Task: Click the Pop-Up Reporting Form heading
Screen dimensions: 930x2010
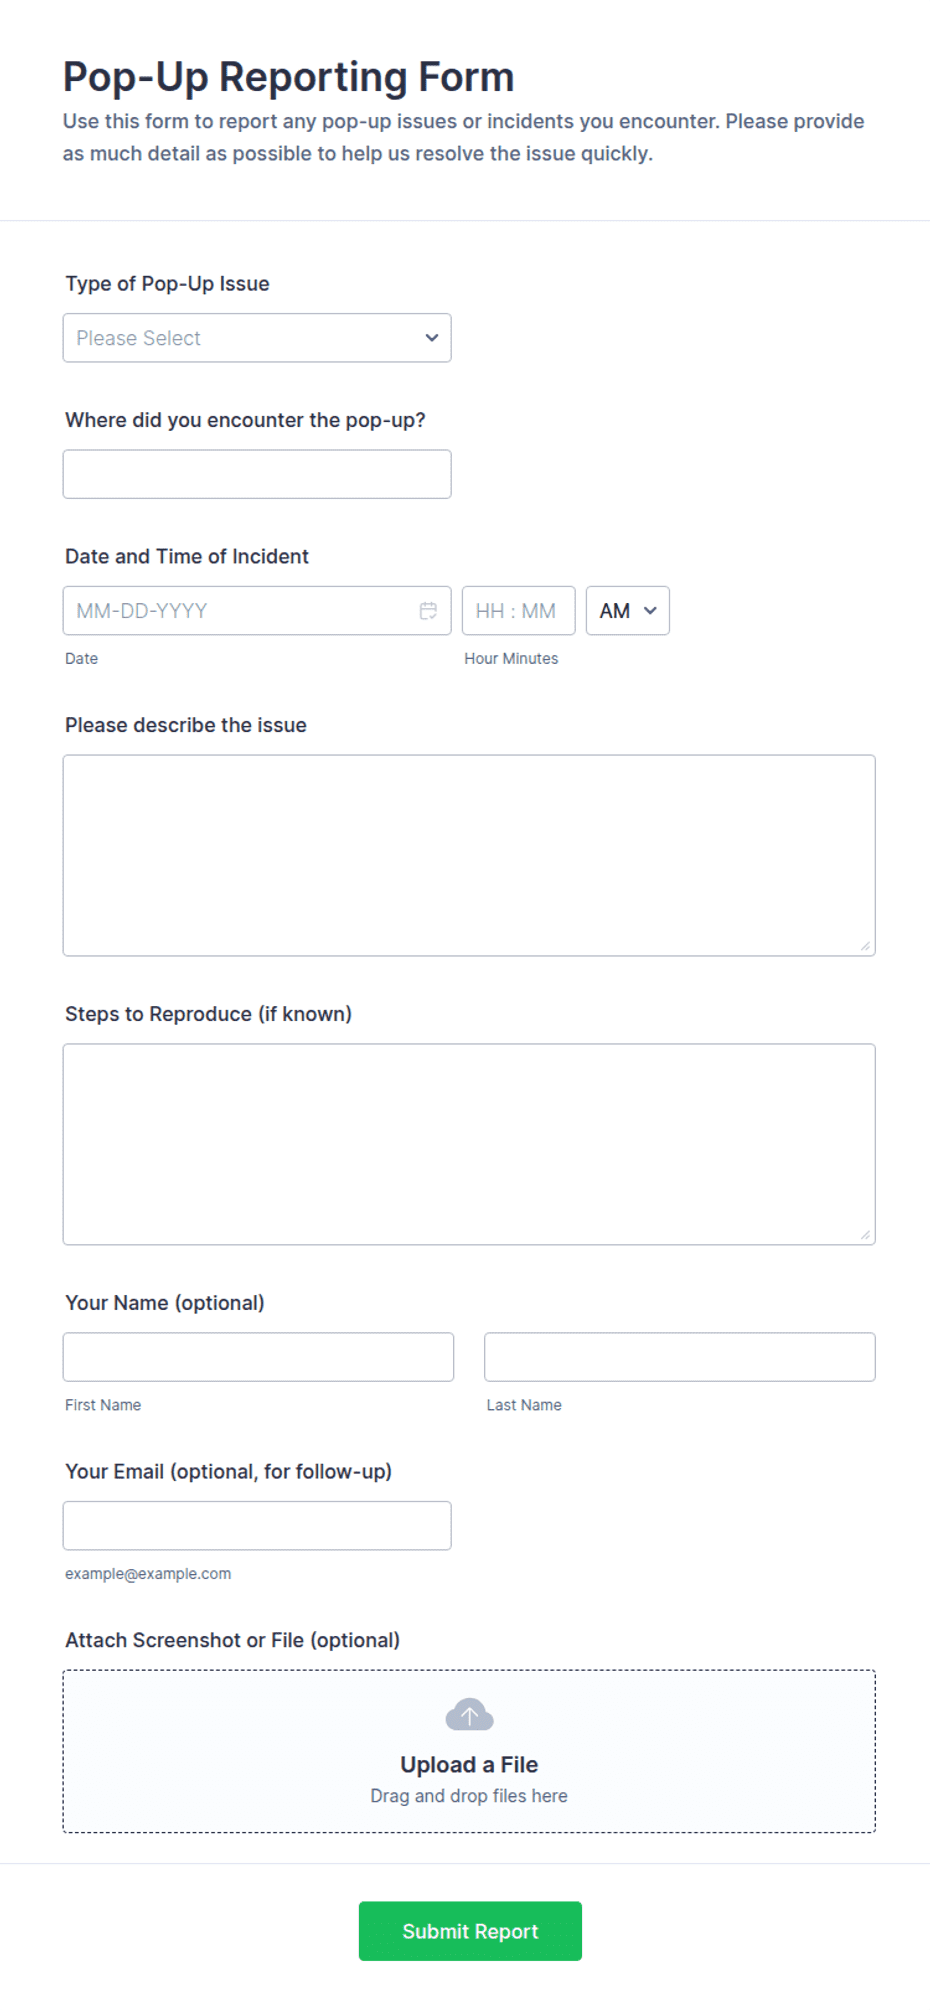Action: 288,77
